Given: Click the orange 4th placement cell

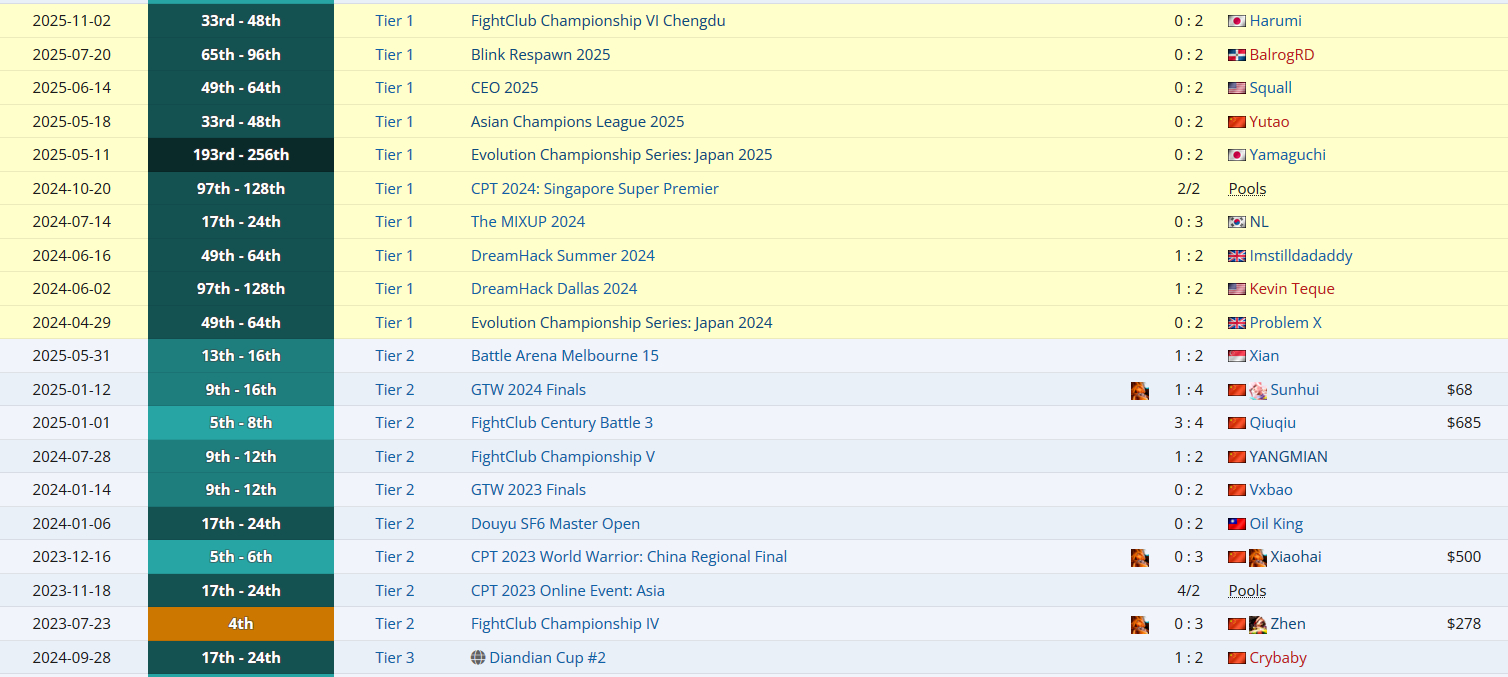Looking at the screenshot, I should click(241, 624).
